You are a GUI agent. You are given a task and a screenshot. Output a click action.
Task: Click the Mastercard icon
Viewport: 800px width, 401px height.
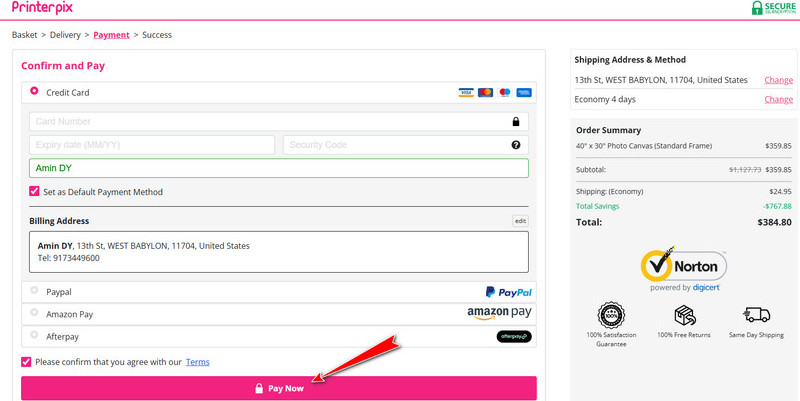(485, 93)
